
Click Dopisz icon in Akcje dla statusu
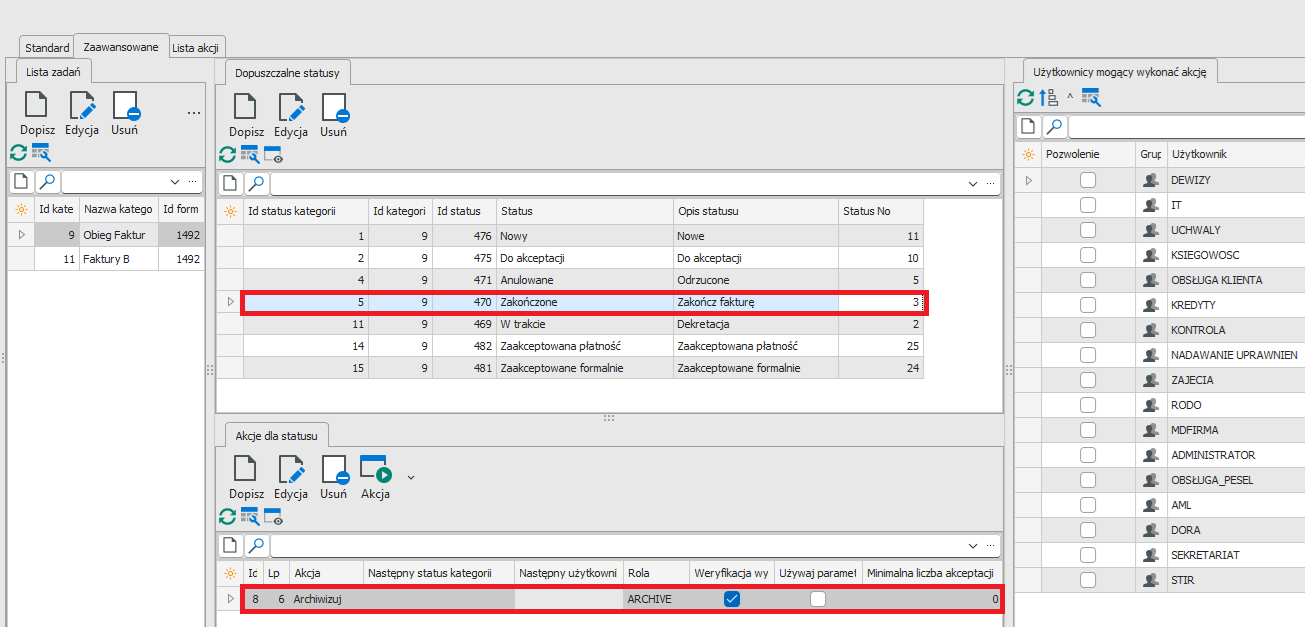pyautogui.click(x=246, y=471)
